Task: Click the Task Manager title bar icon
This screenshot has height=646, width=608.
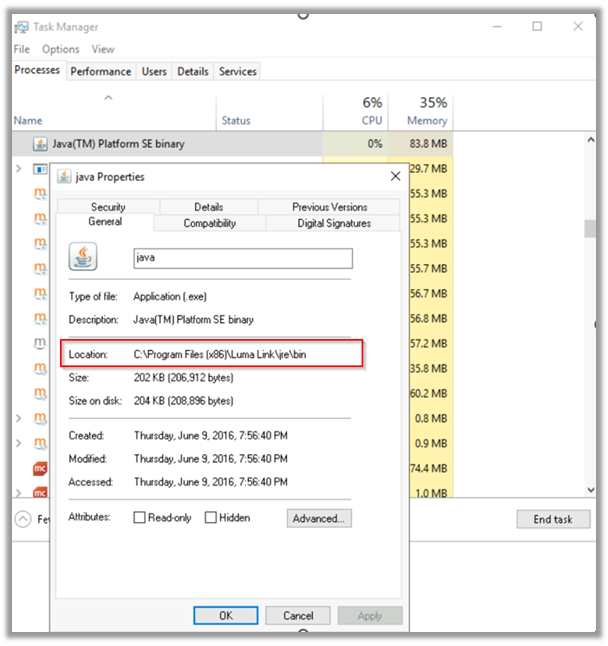Action: [21, 27]
